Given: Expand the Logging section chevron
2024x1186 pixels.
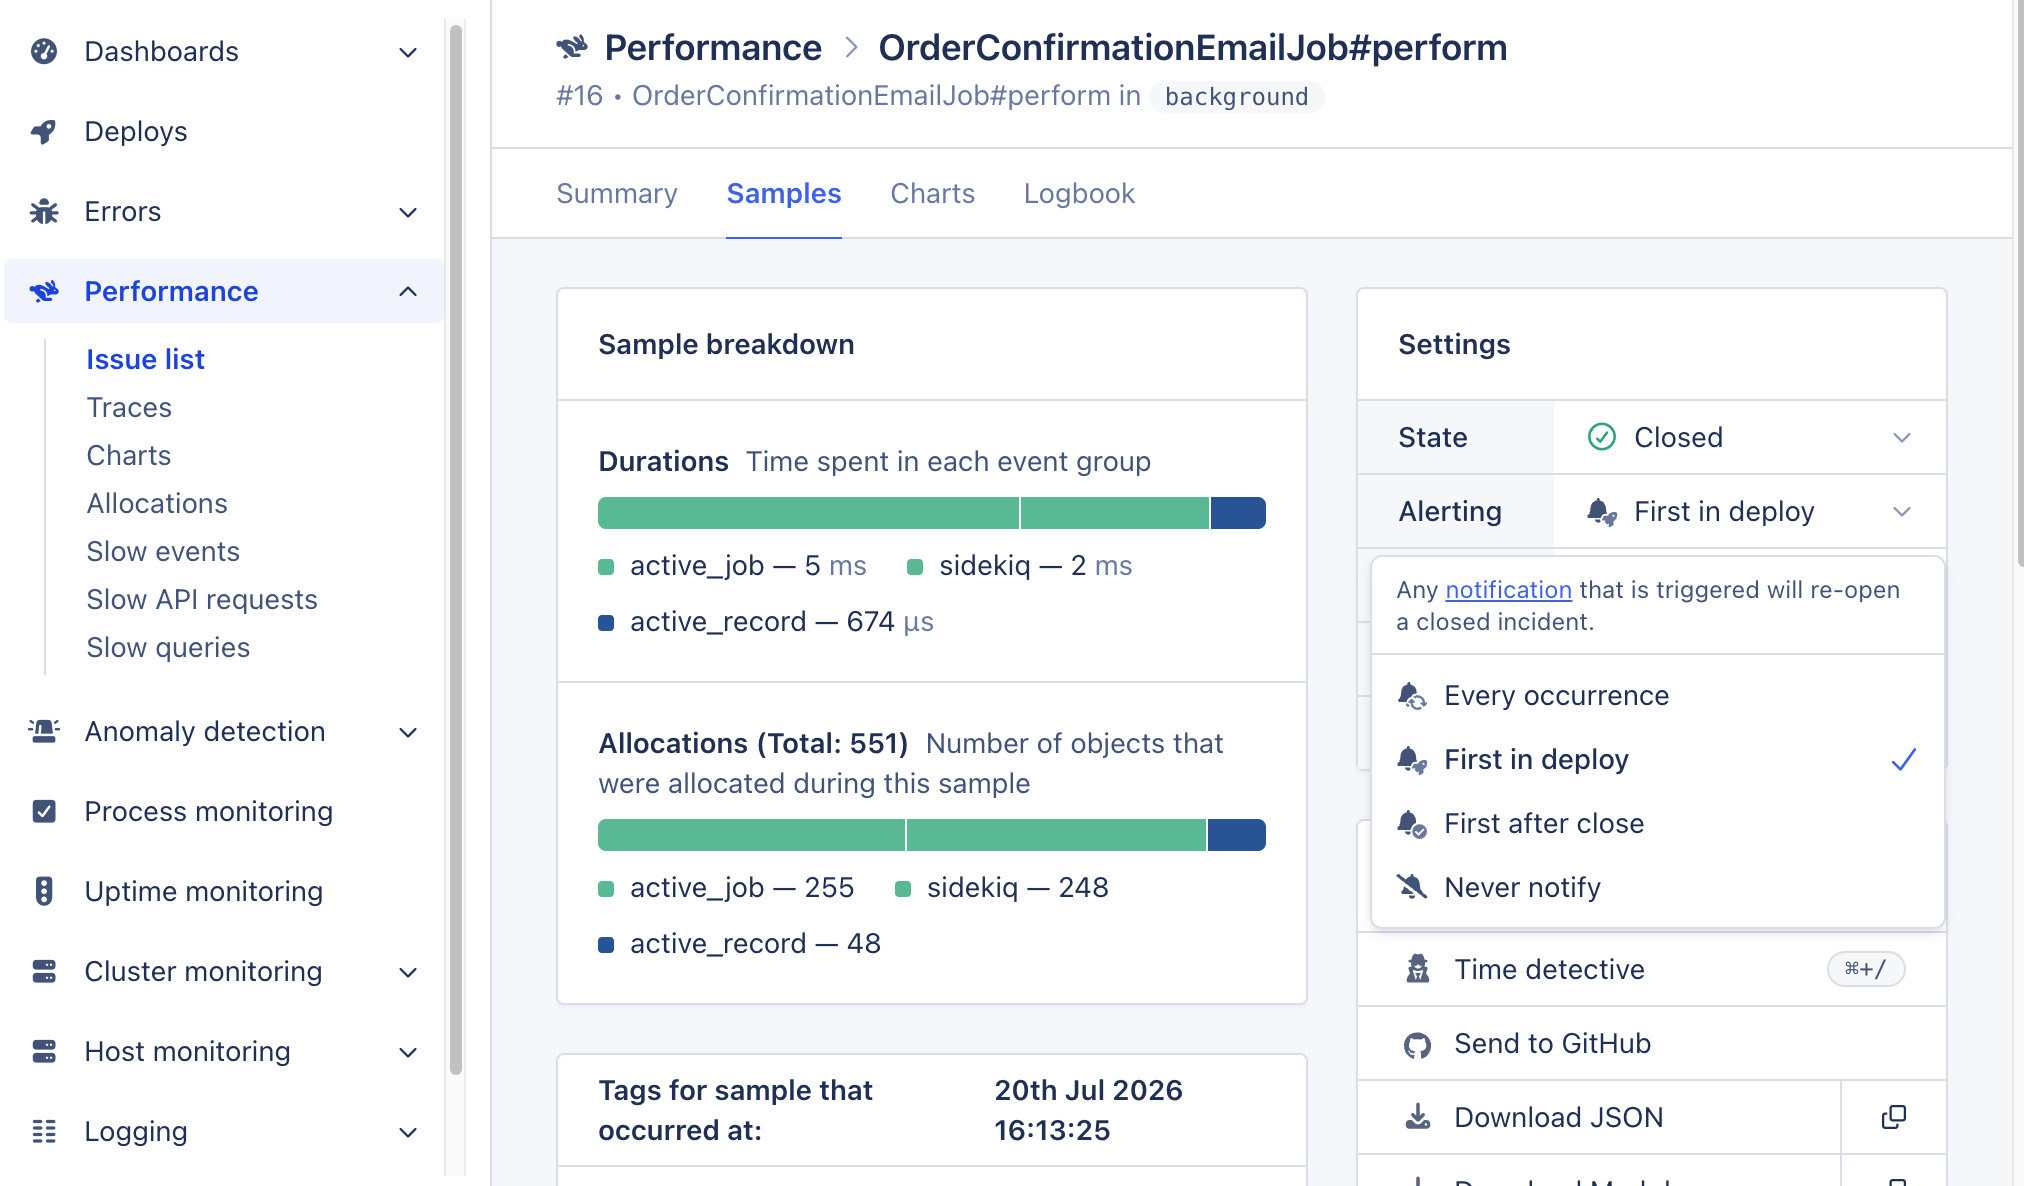Looking at the screenshot, I should [408, 1132].
